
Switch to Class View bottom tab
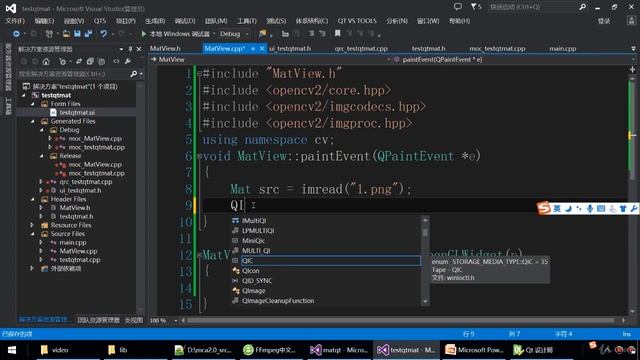133,320
